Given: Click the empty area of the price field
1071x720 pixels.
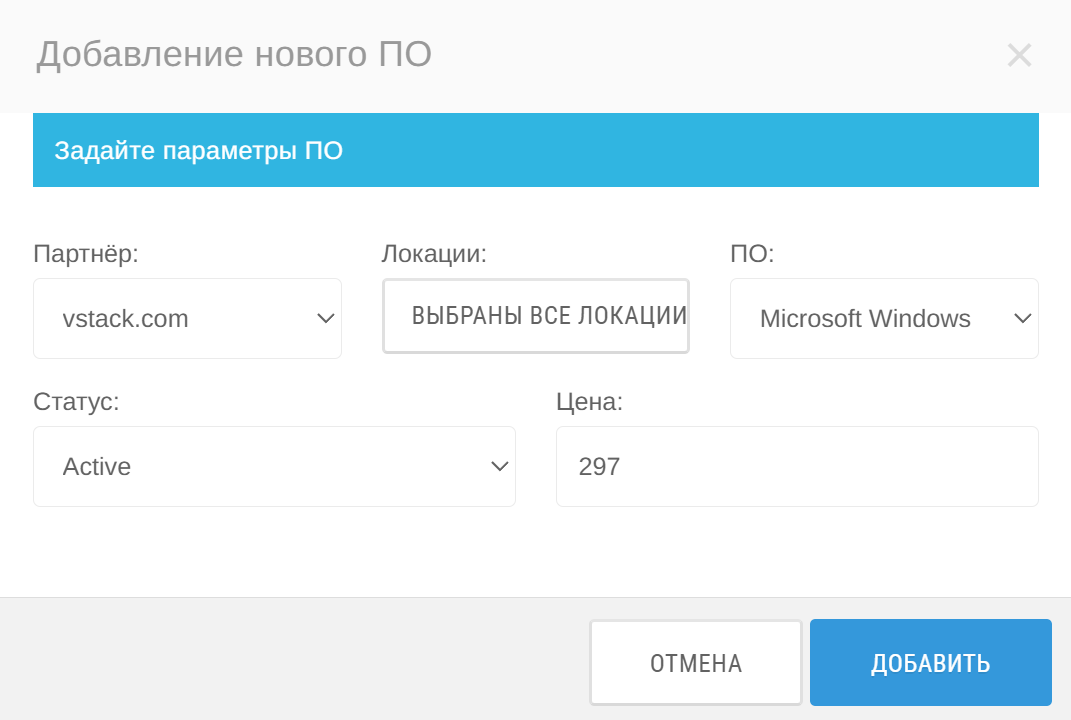Looking at the screenshot, I should 826,467.
